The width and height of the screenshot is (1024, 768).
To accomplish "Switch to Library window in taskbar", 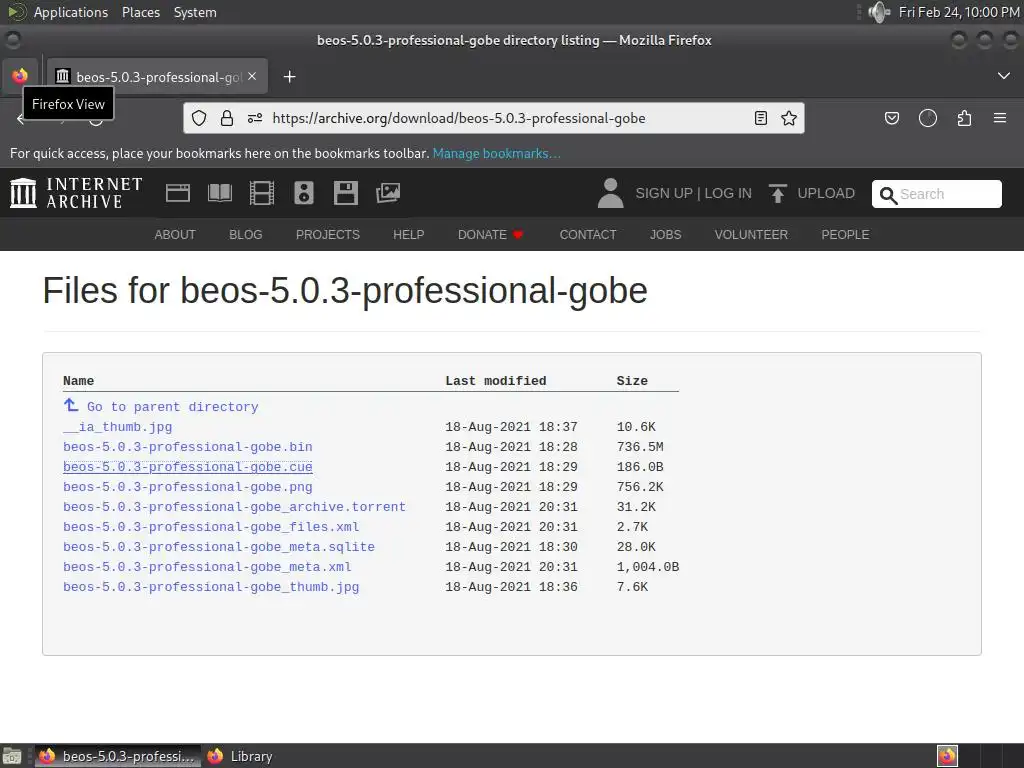I will click(240, 756).
